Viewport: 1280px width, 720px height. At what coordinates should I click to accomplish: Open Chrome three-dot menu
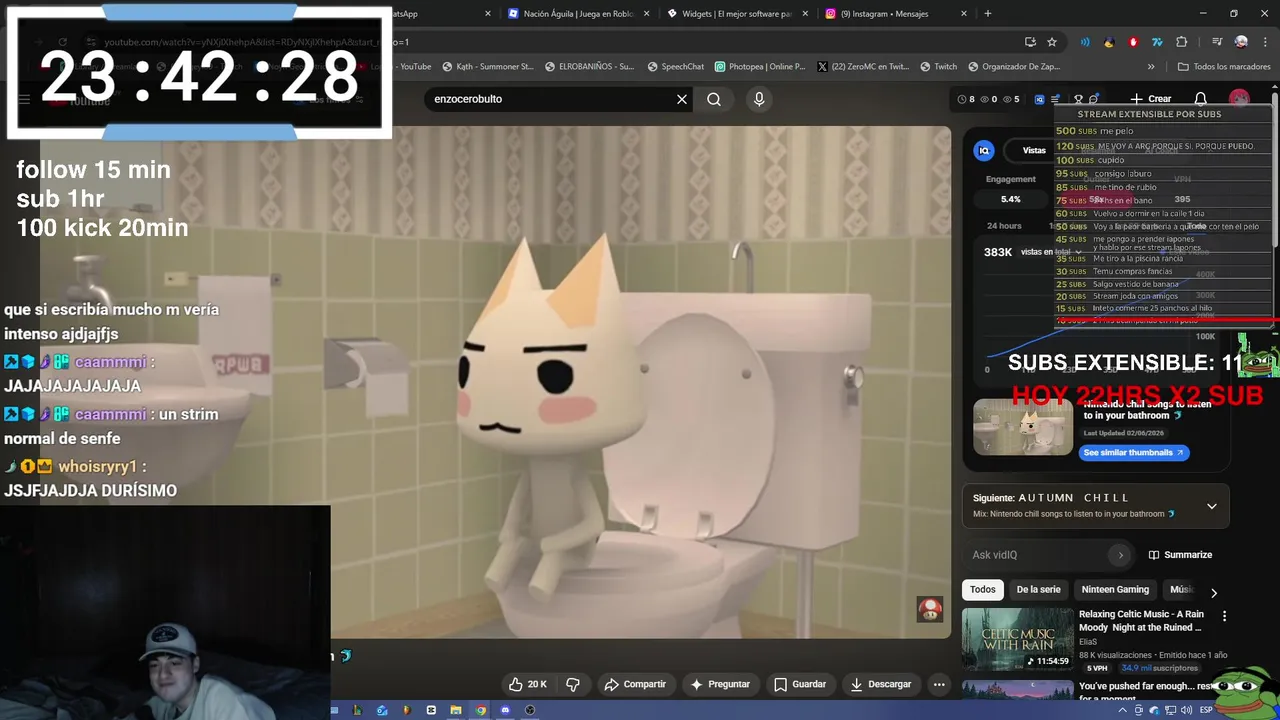[x=1263, y=42]
